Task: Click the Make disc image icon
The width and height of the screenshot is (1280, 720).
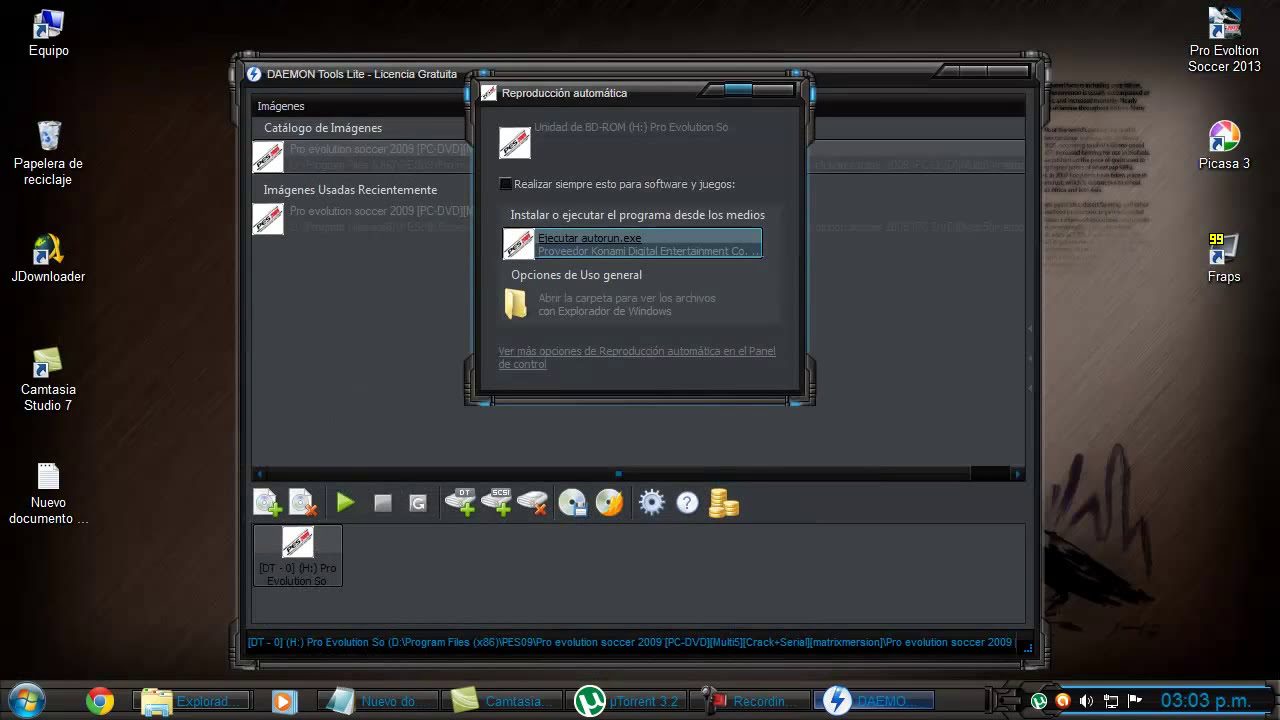Action: [573, 502]
